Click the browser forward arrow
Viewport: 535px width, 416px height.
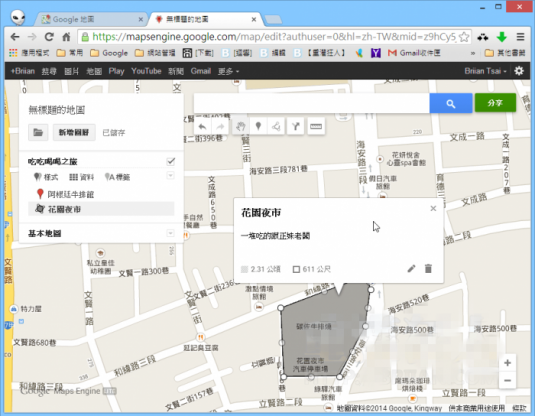32,37
